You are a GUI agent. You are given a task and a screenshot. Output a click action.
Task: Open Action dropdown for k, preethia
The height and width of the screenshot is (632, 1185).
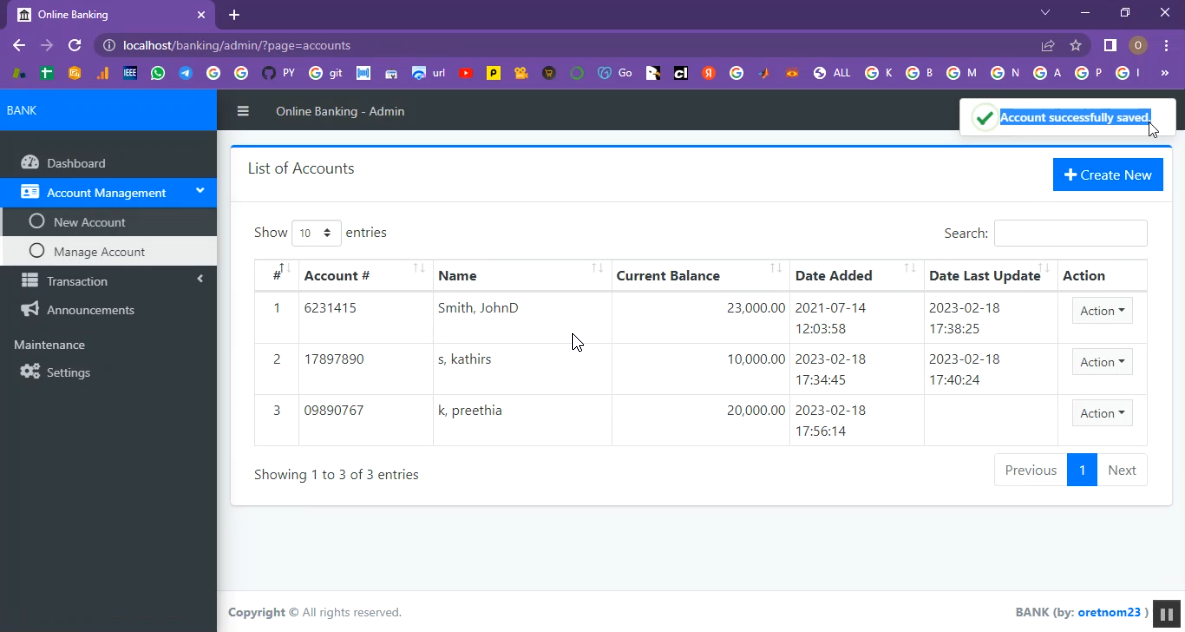point(1101,413)
